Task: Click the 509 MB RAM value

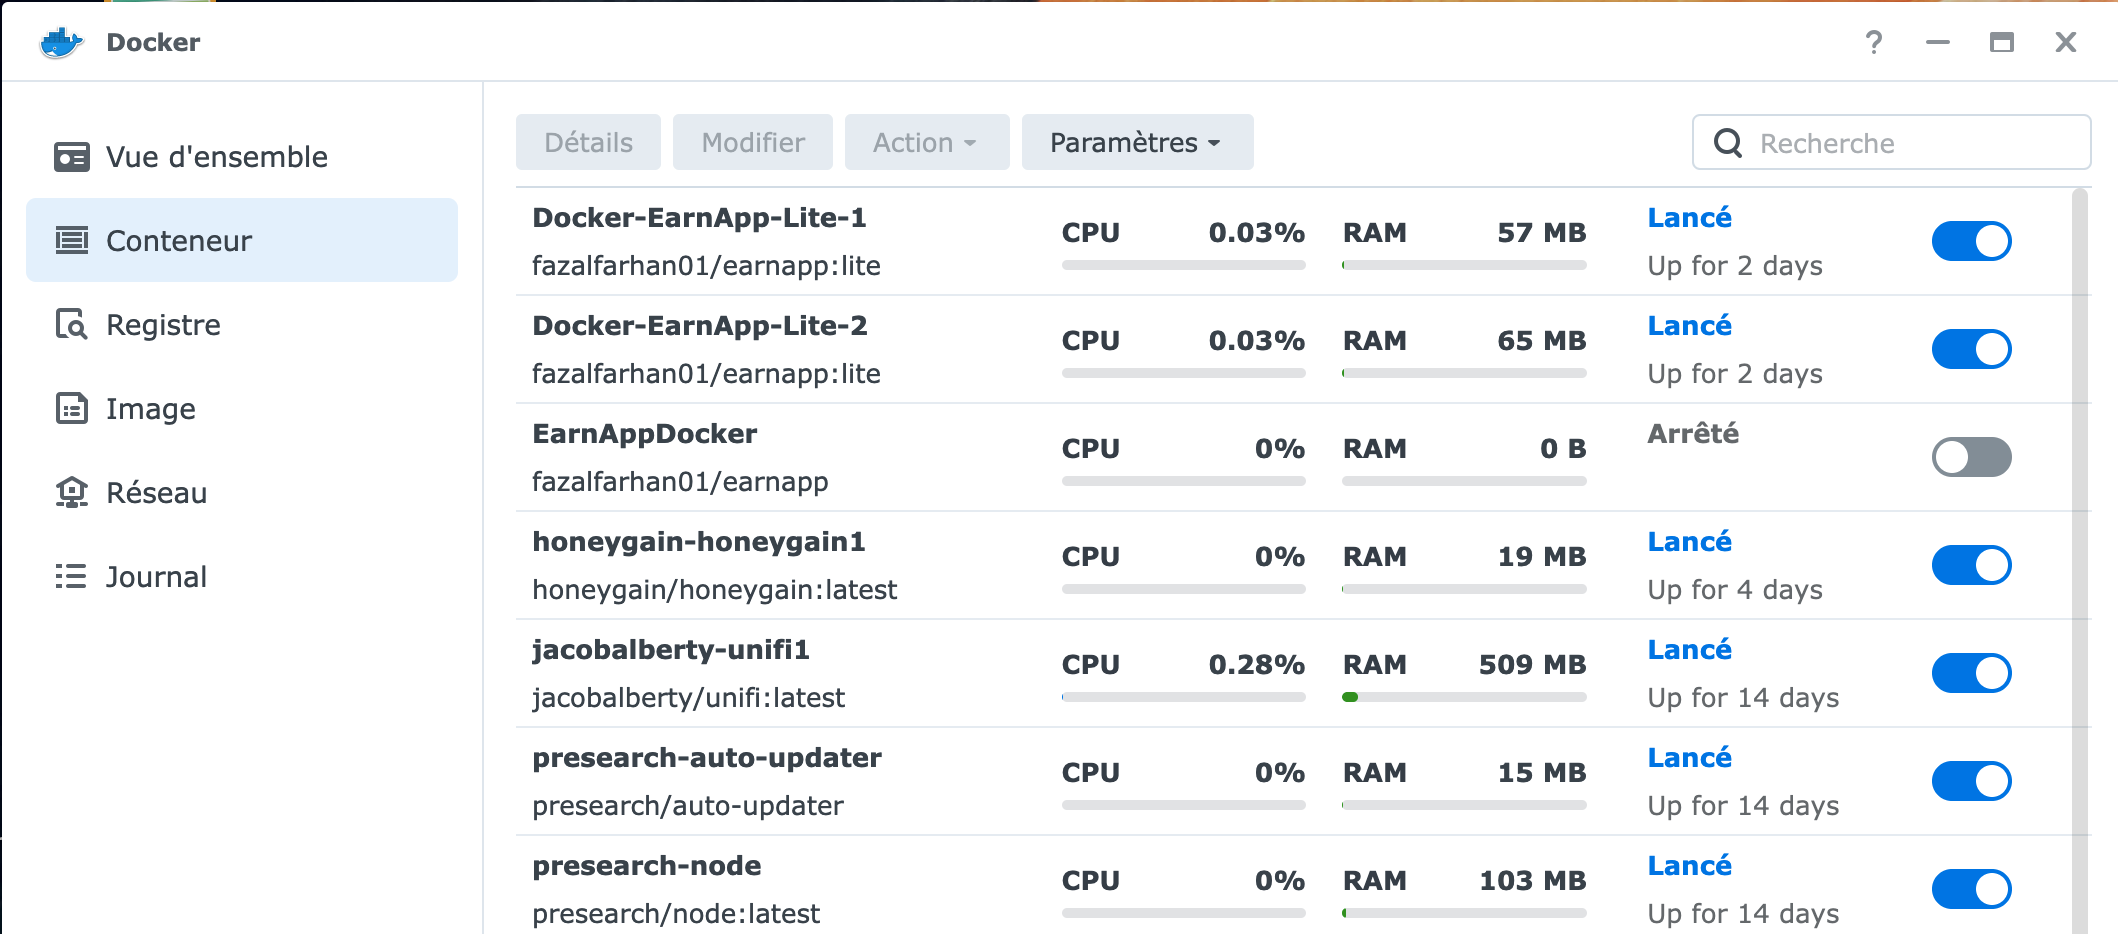Action: [1532, 665]
